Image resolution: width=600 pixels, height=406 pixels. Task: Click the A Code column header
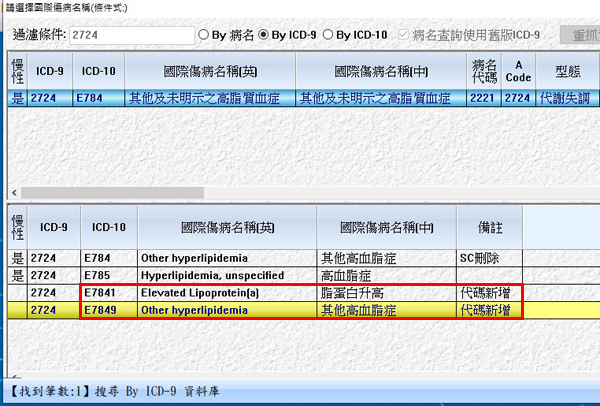(x=518, y=71)
